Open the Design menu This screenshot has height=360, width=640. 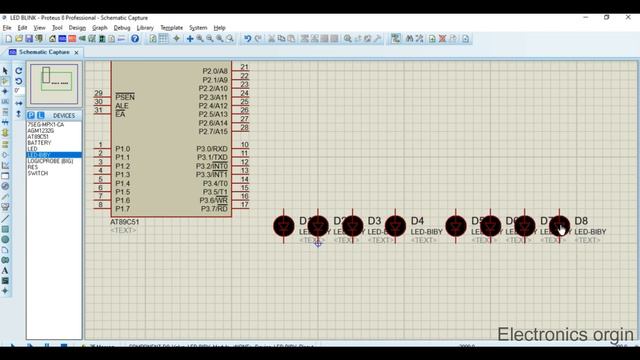(77, 28)
